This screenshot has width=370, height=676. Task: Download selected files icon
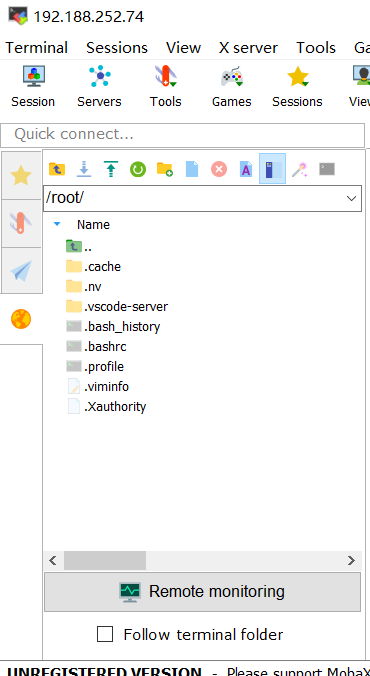click(x=84, y=169)
